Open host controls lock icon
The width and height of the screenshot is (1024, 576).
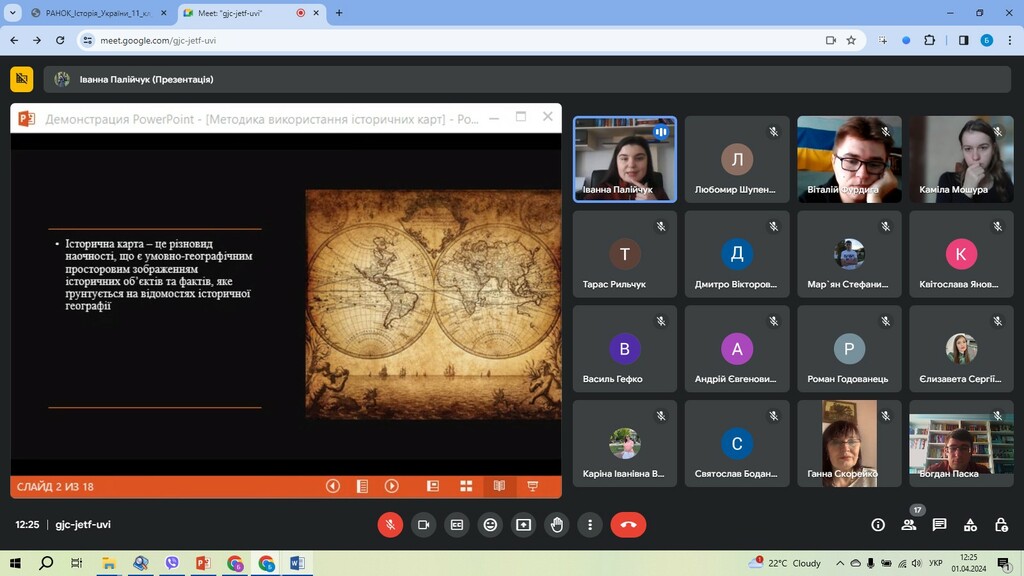click(1001, 524)
